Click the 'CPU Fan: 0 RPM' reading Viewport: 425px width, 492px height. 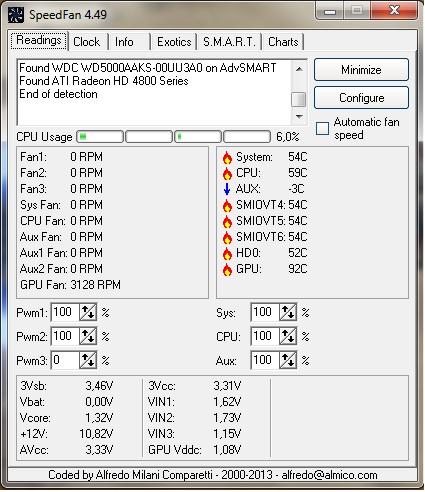point(61,221)
